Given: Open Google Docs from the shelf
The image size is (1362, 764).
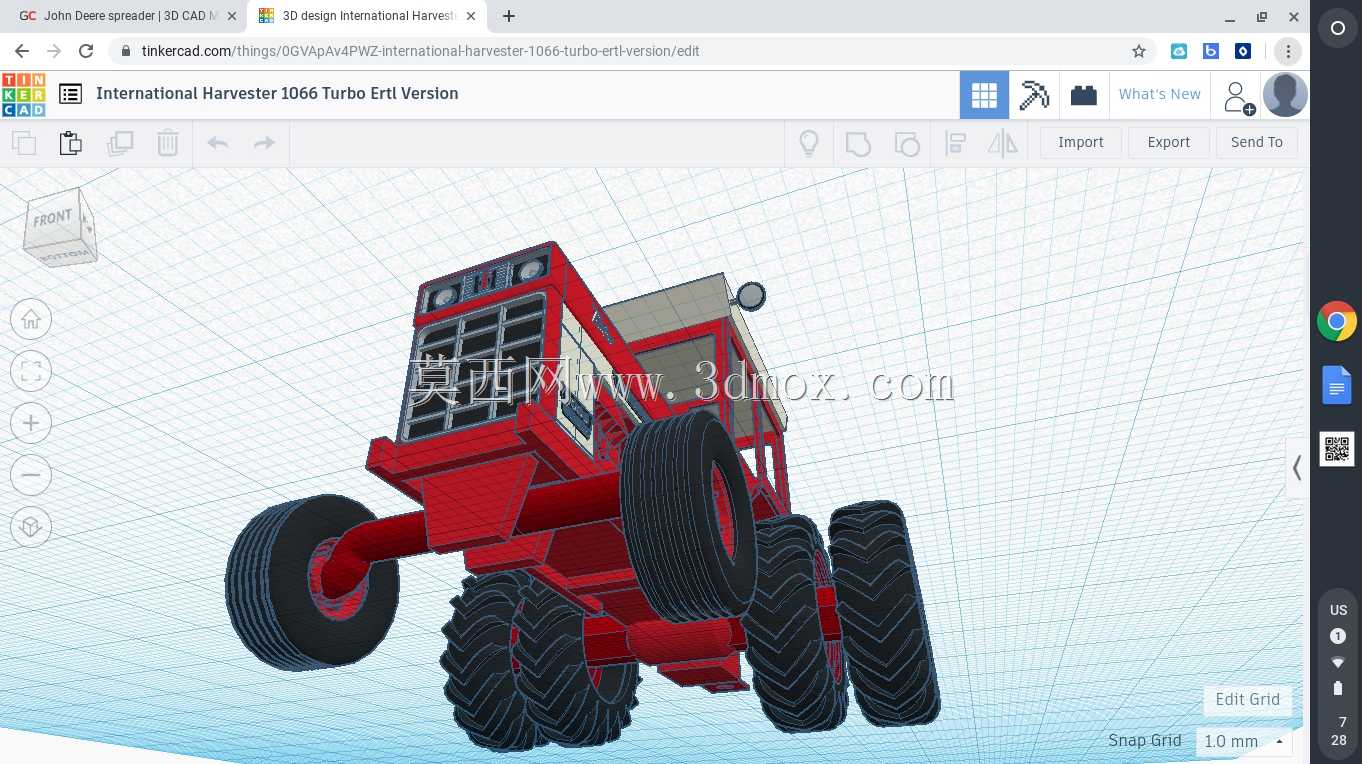Looking at the screenshot, I should 1337,385.
